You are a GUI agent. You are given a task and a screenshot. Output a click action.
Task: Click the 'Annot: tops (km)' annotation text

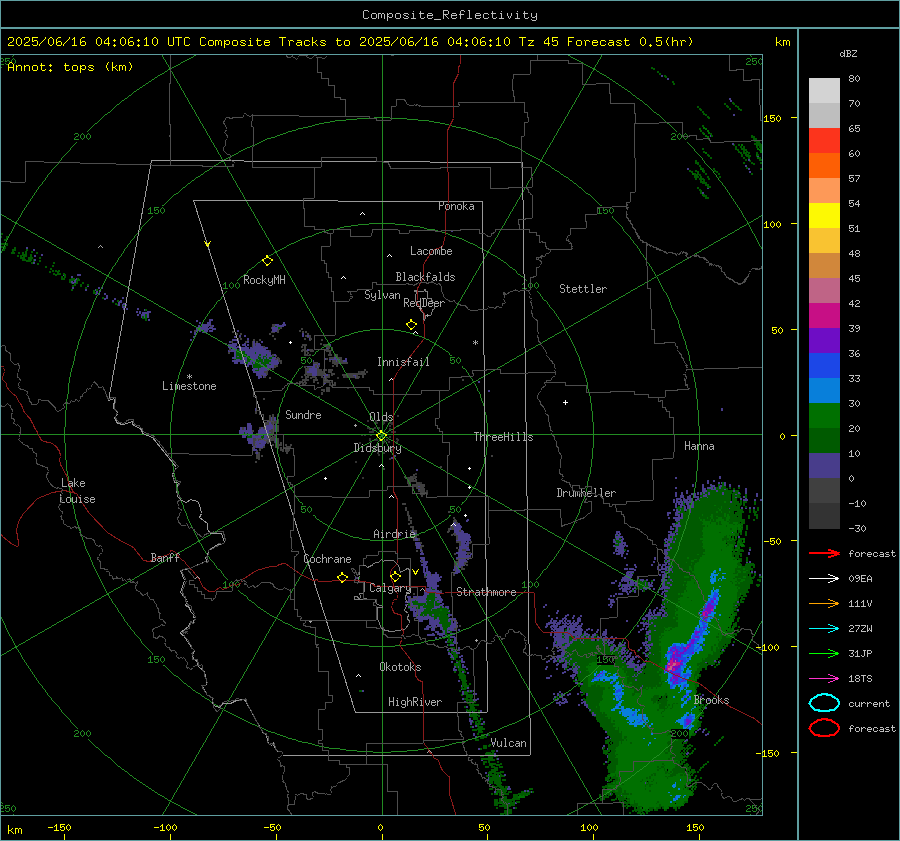click(x=70, y=67)
